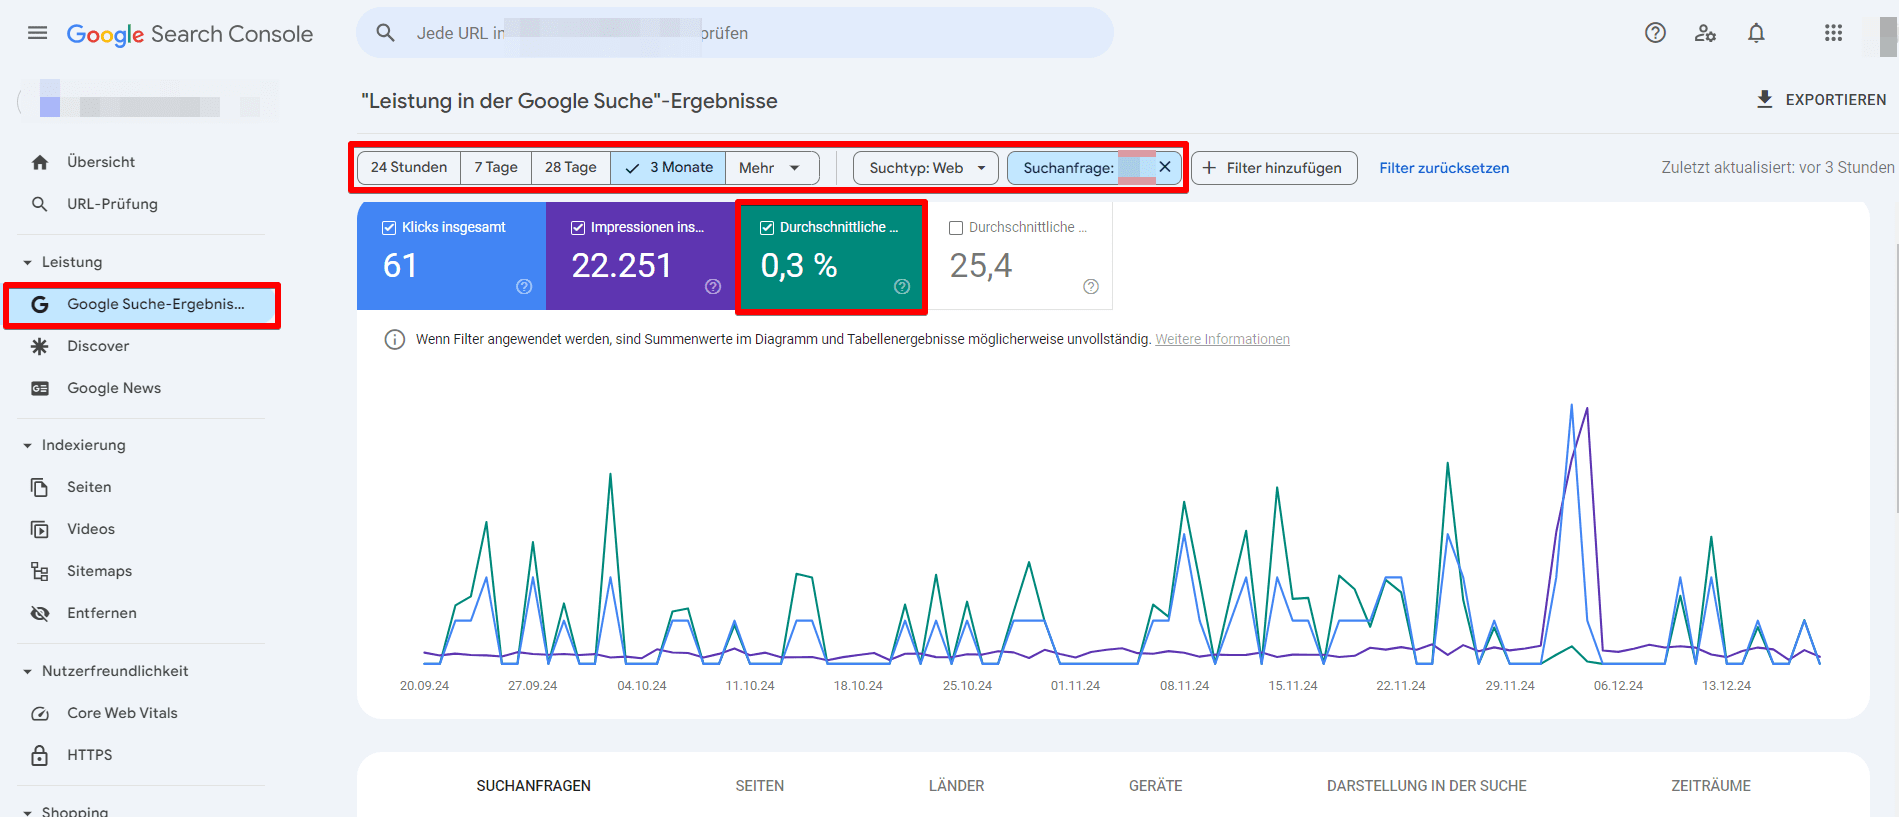
Task: Click the Entfernen hidden-eye icon
Action: point(40,613)
